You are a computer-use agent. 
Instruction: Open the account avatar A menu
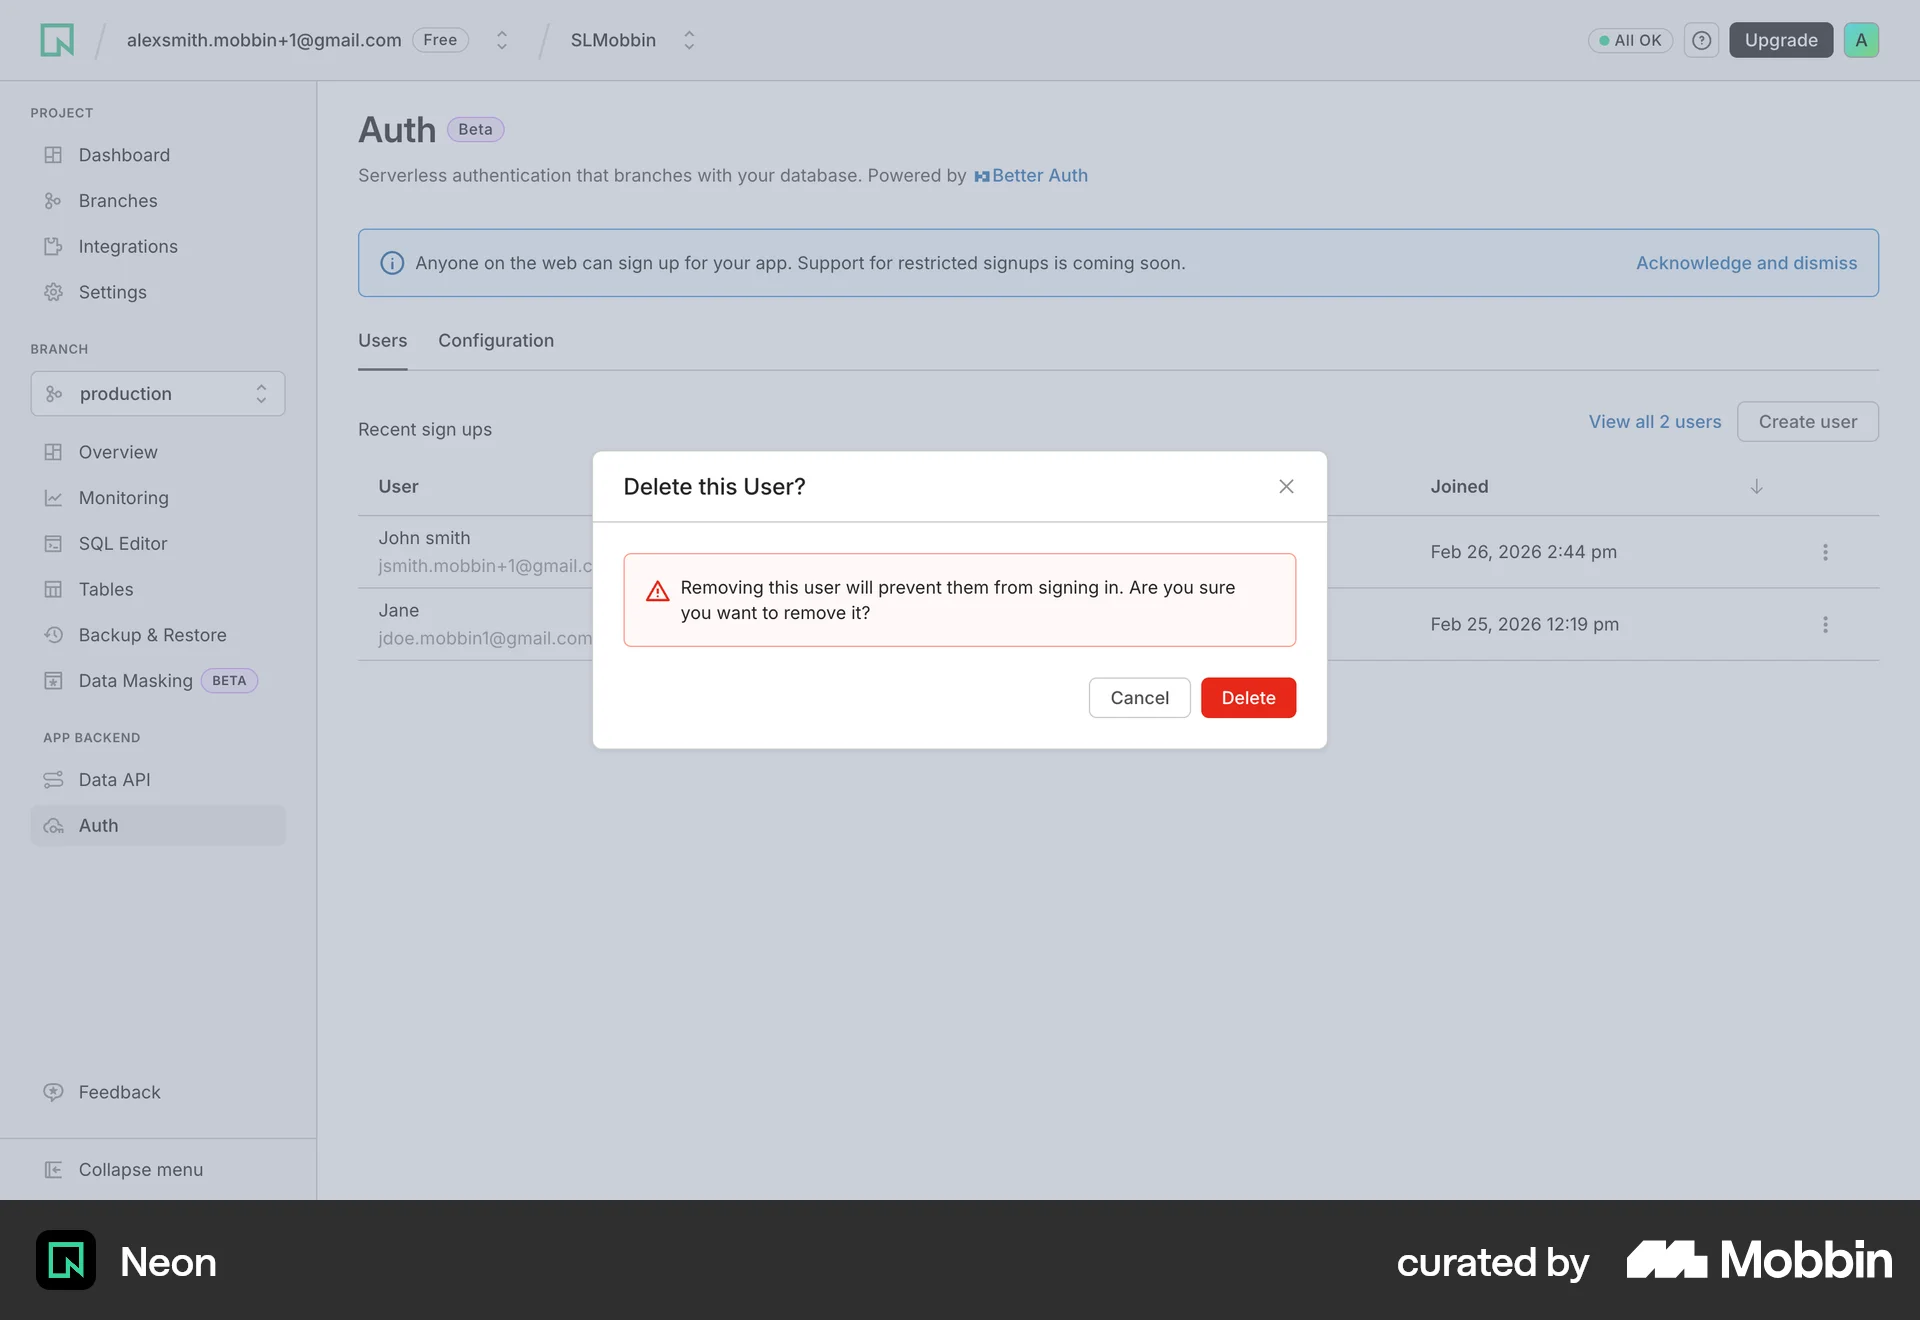1861,40
